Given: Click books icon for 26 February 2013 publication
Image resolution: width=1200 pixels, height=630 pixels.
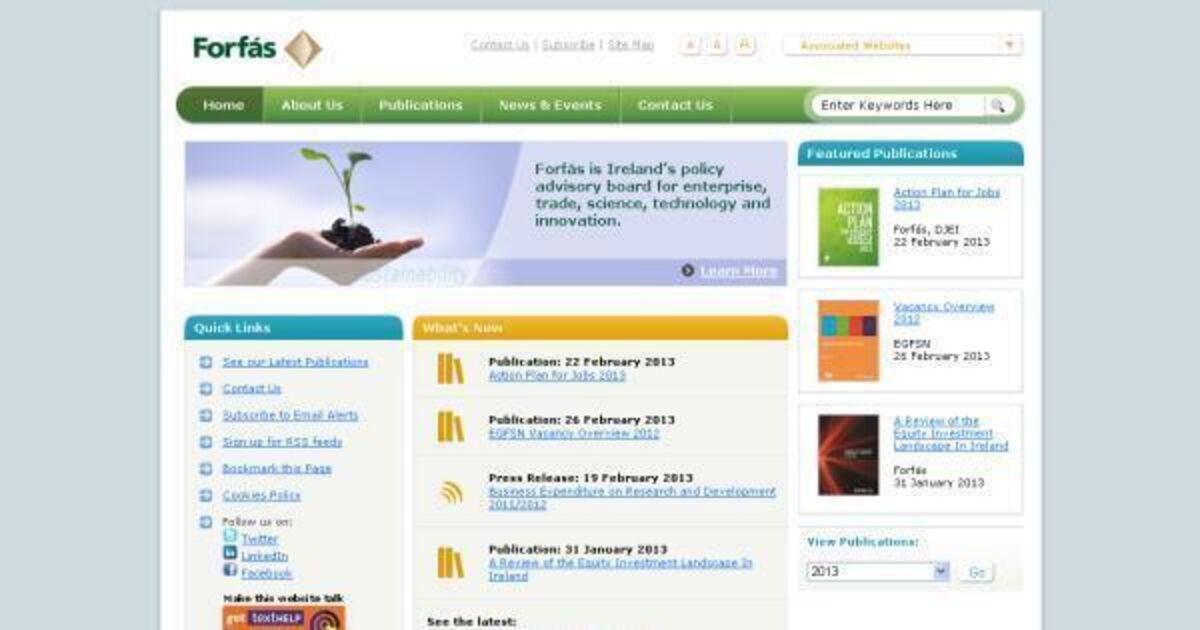Looking at the screenshot, I should 450,427.
